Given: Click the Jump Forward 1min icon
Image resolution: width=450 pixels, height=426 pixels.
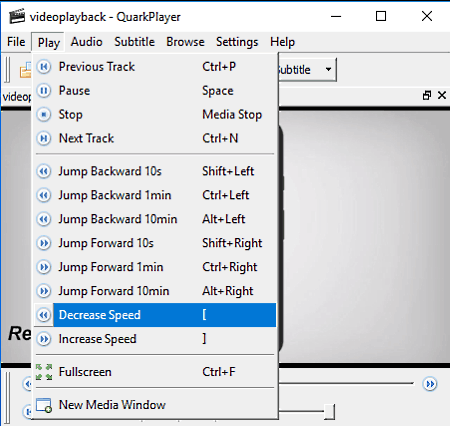Looking at the screenshot, I should [44, 267].
